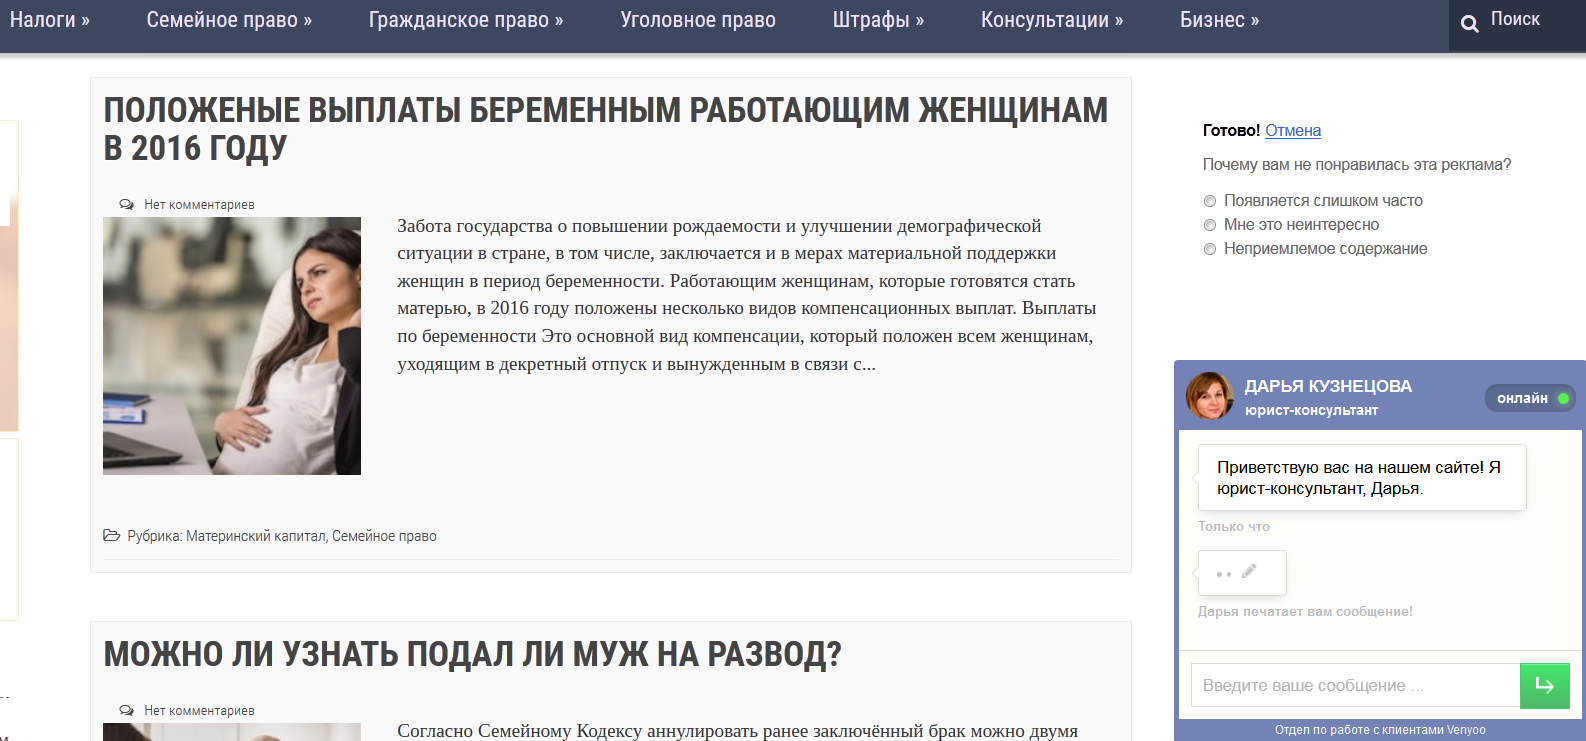Image resolution: width=1586 pixels, height=741 pixels.
Task: Open the Налоги menu
Action: [x=50, y=20]
